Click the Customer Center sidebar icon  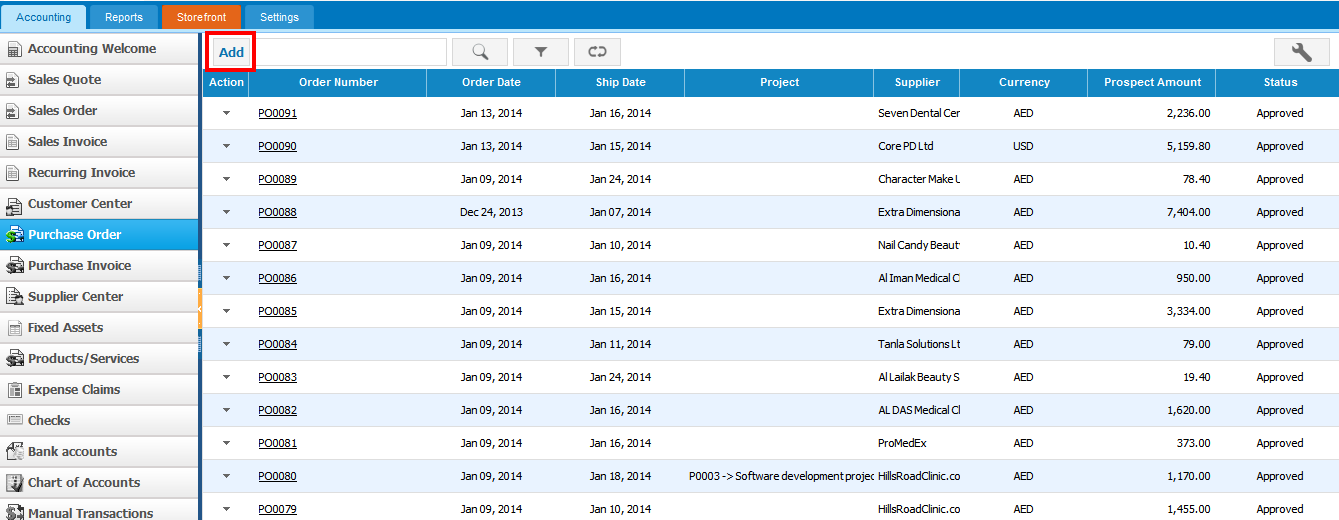point(13,204)
